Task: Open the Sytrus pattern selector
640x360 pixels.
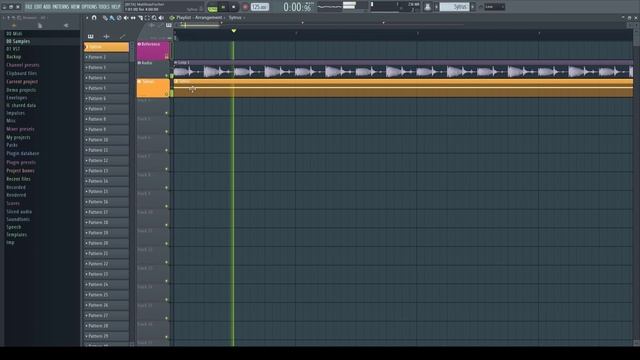Action: click(x=454, y=7)
